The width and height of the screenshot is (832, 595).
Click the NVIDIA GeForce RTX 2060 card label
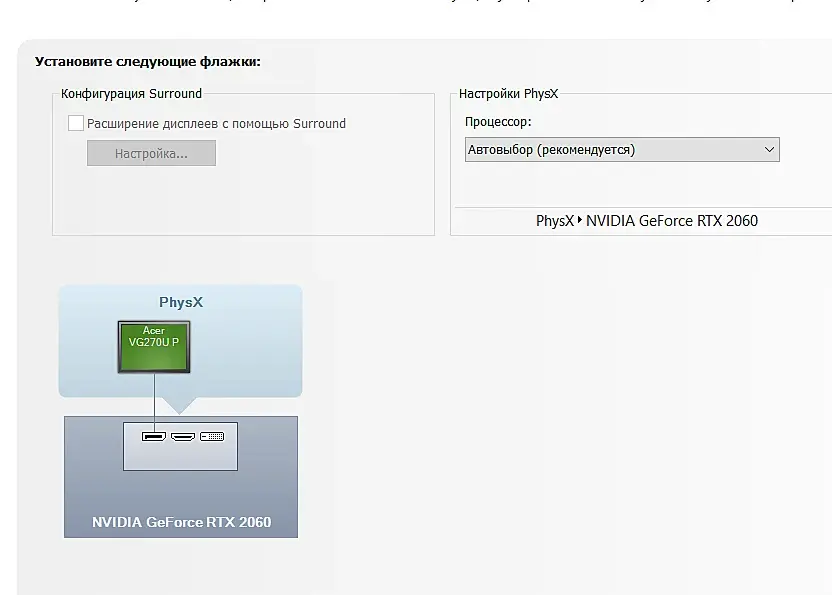(181, 522)
